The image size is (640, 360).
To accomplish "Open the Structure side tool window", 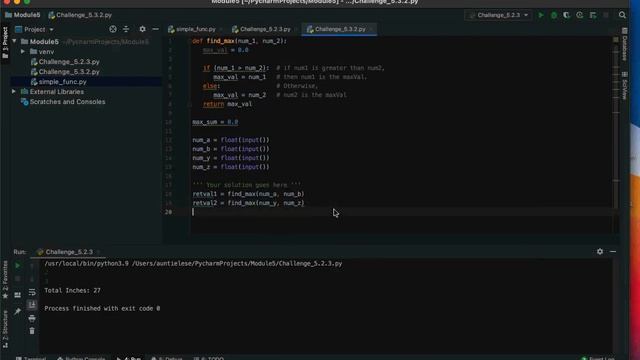I will [5, 329].
